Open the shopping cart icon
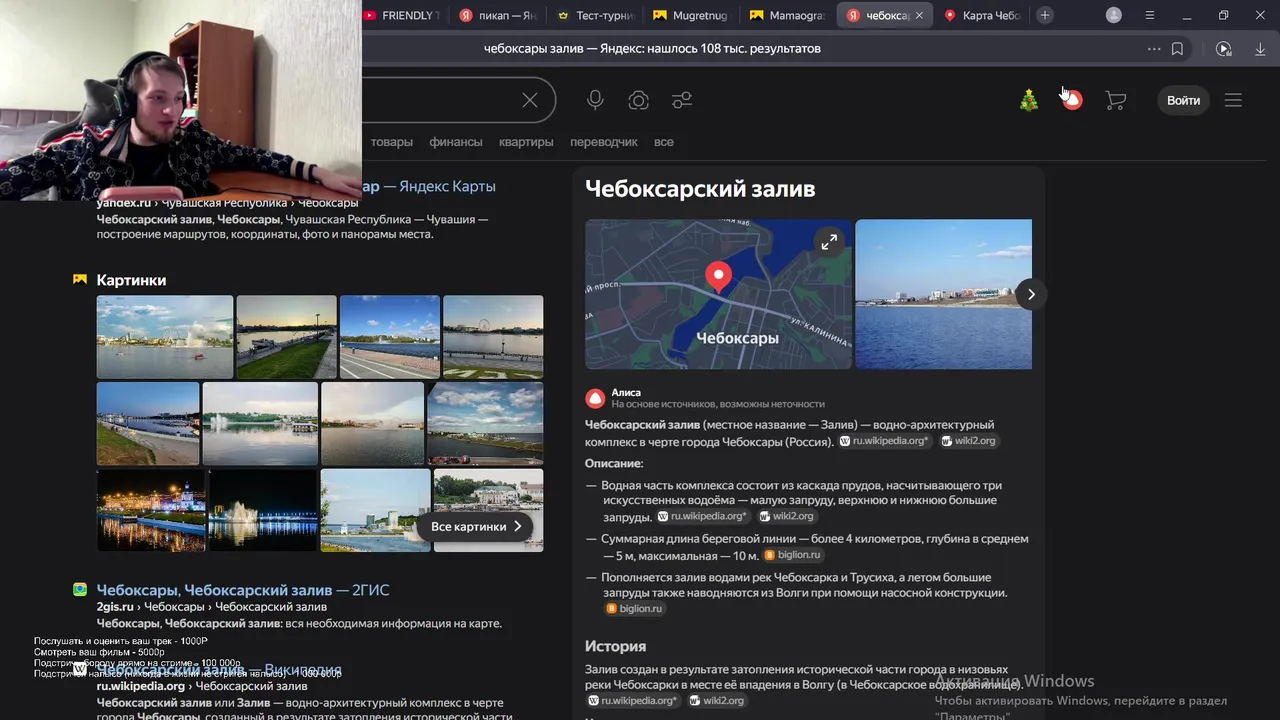The image size is (1280, 720). click(x=1115, y=100)
